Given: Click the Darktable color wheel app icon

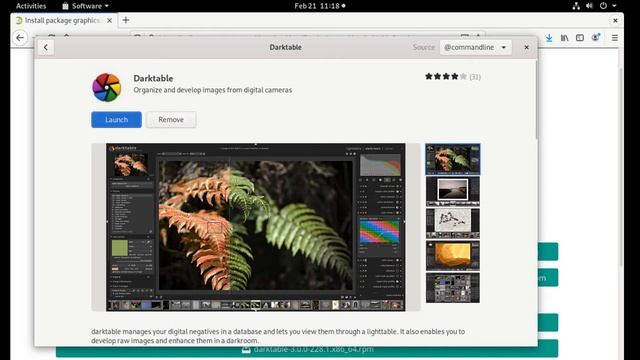Looking at the screenshot, I should (x=107, y=87).
